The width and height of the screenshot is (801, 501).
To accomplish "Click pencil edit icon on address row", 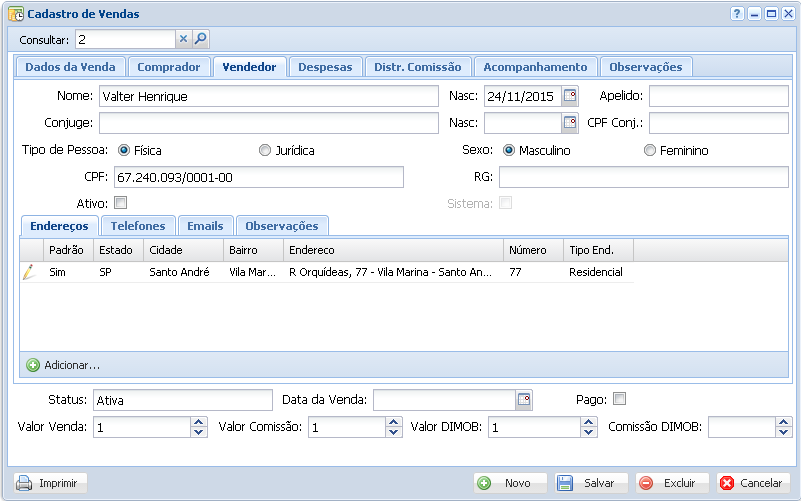I will [28, 272].
